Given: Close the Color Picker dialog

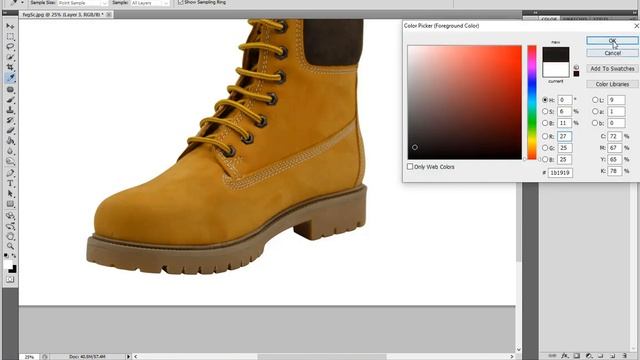Looking at the screenshot, I should point(636,26).
